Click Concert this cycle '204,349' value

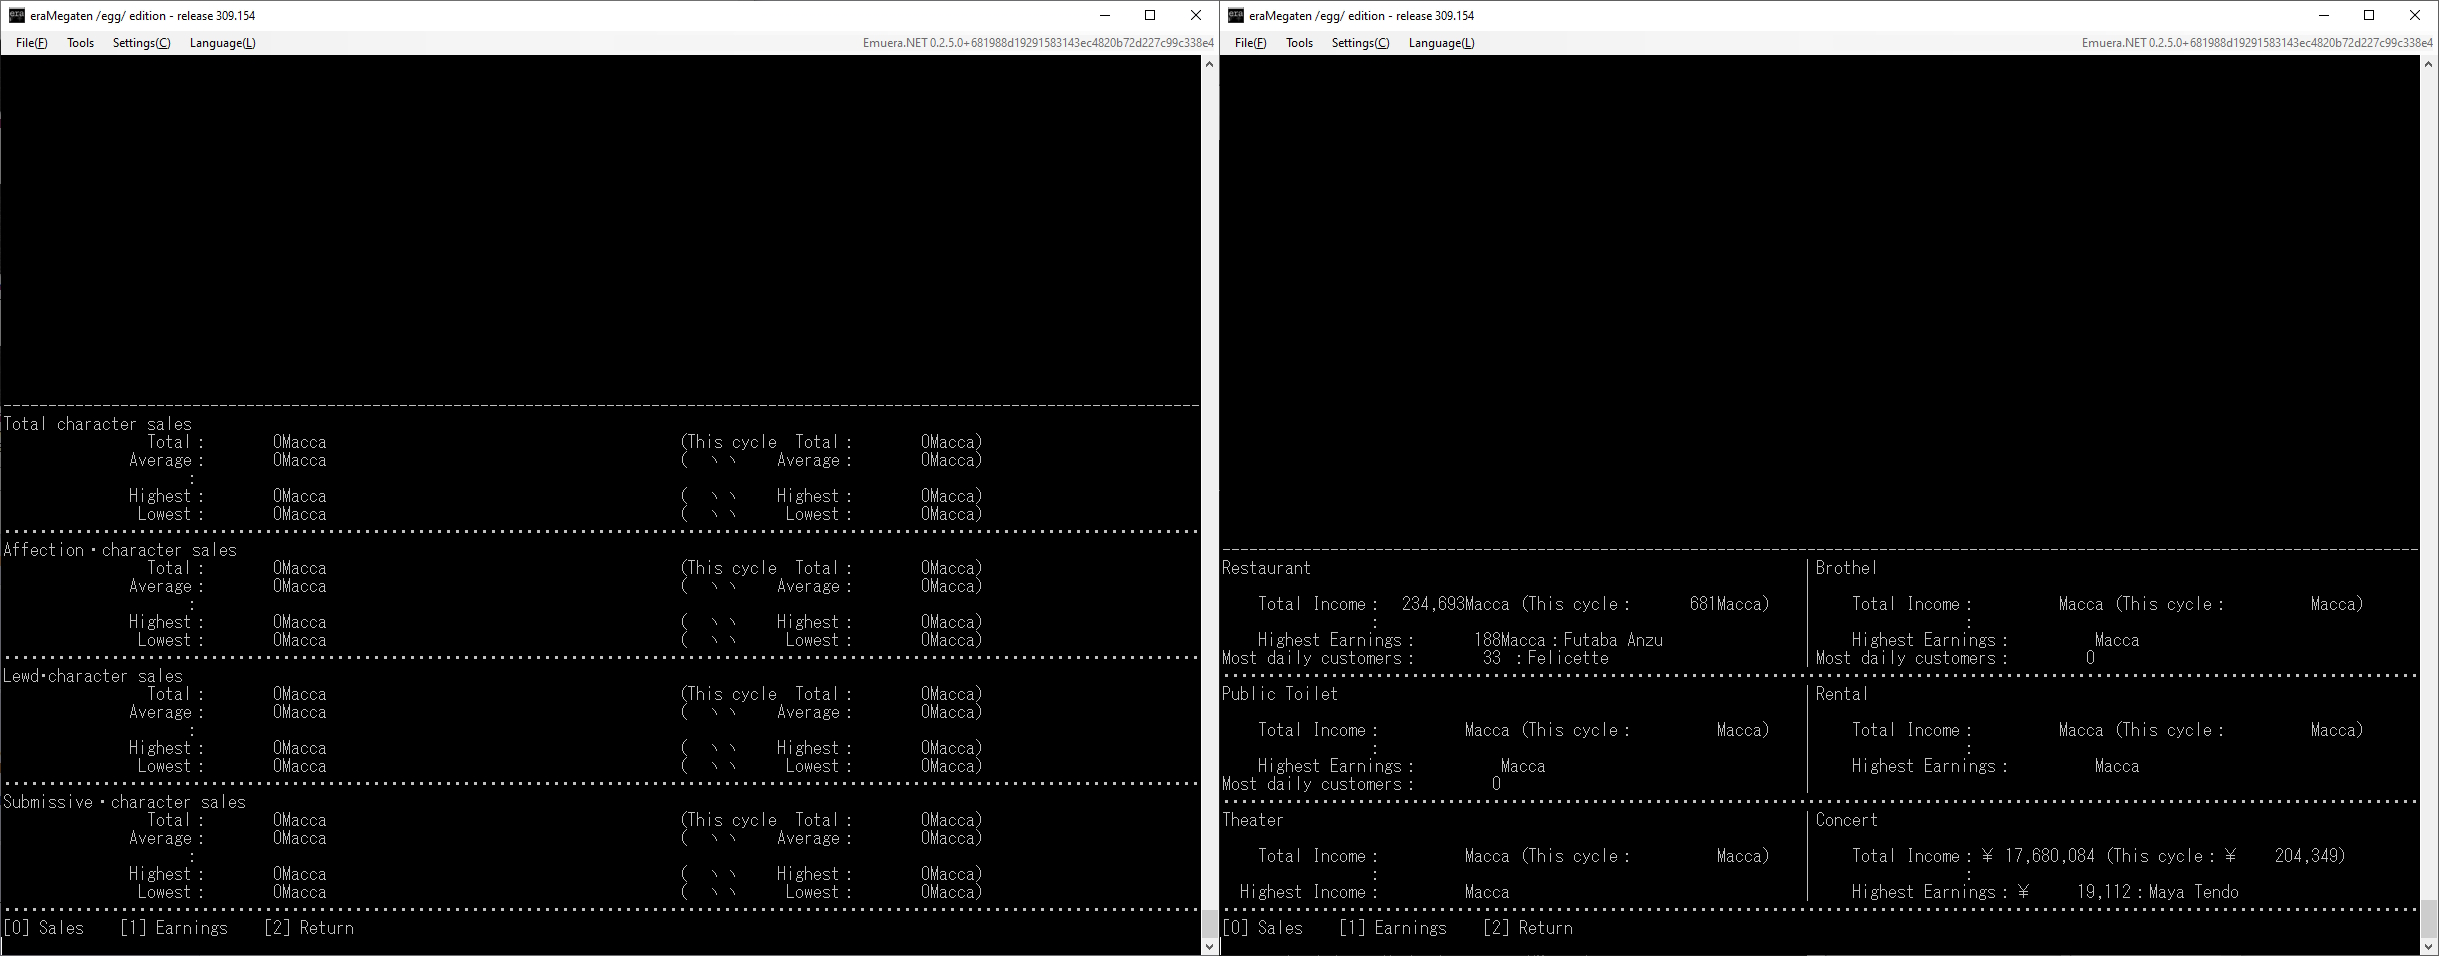point(2305,856)
